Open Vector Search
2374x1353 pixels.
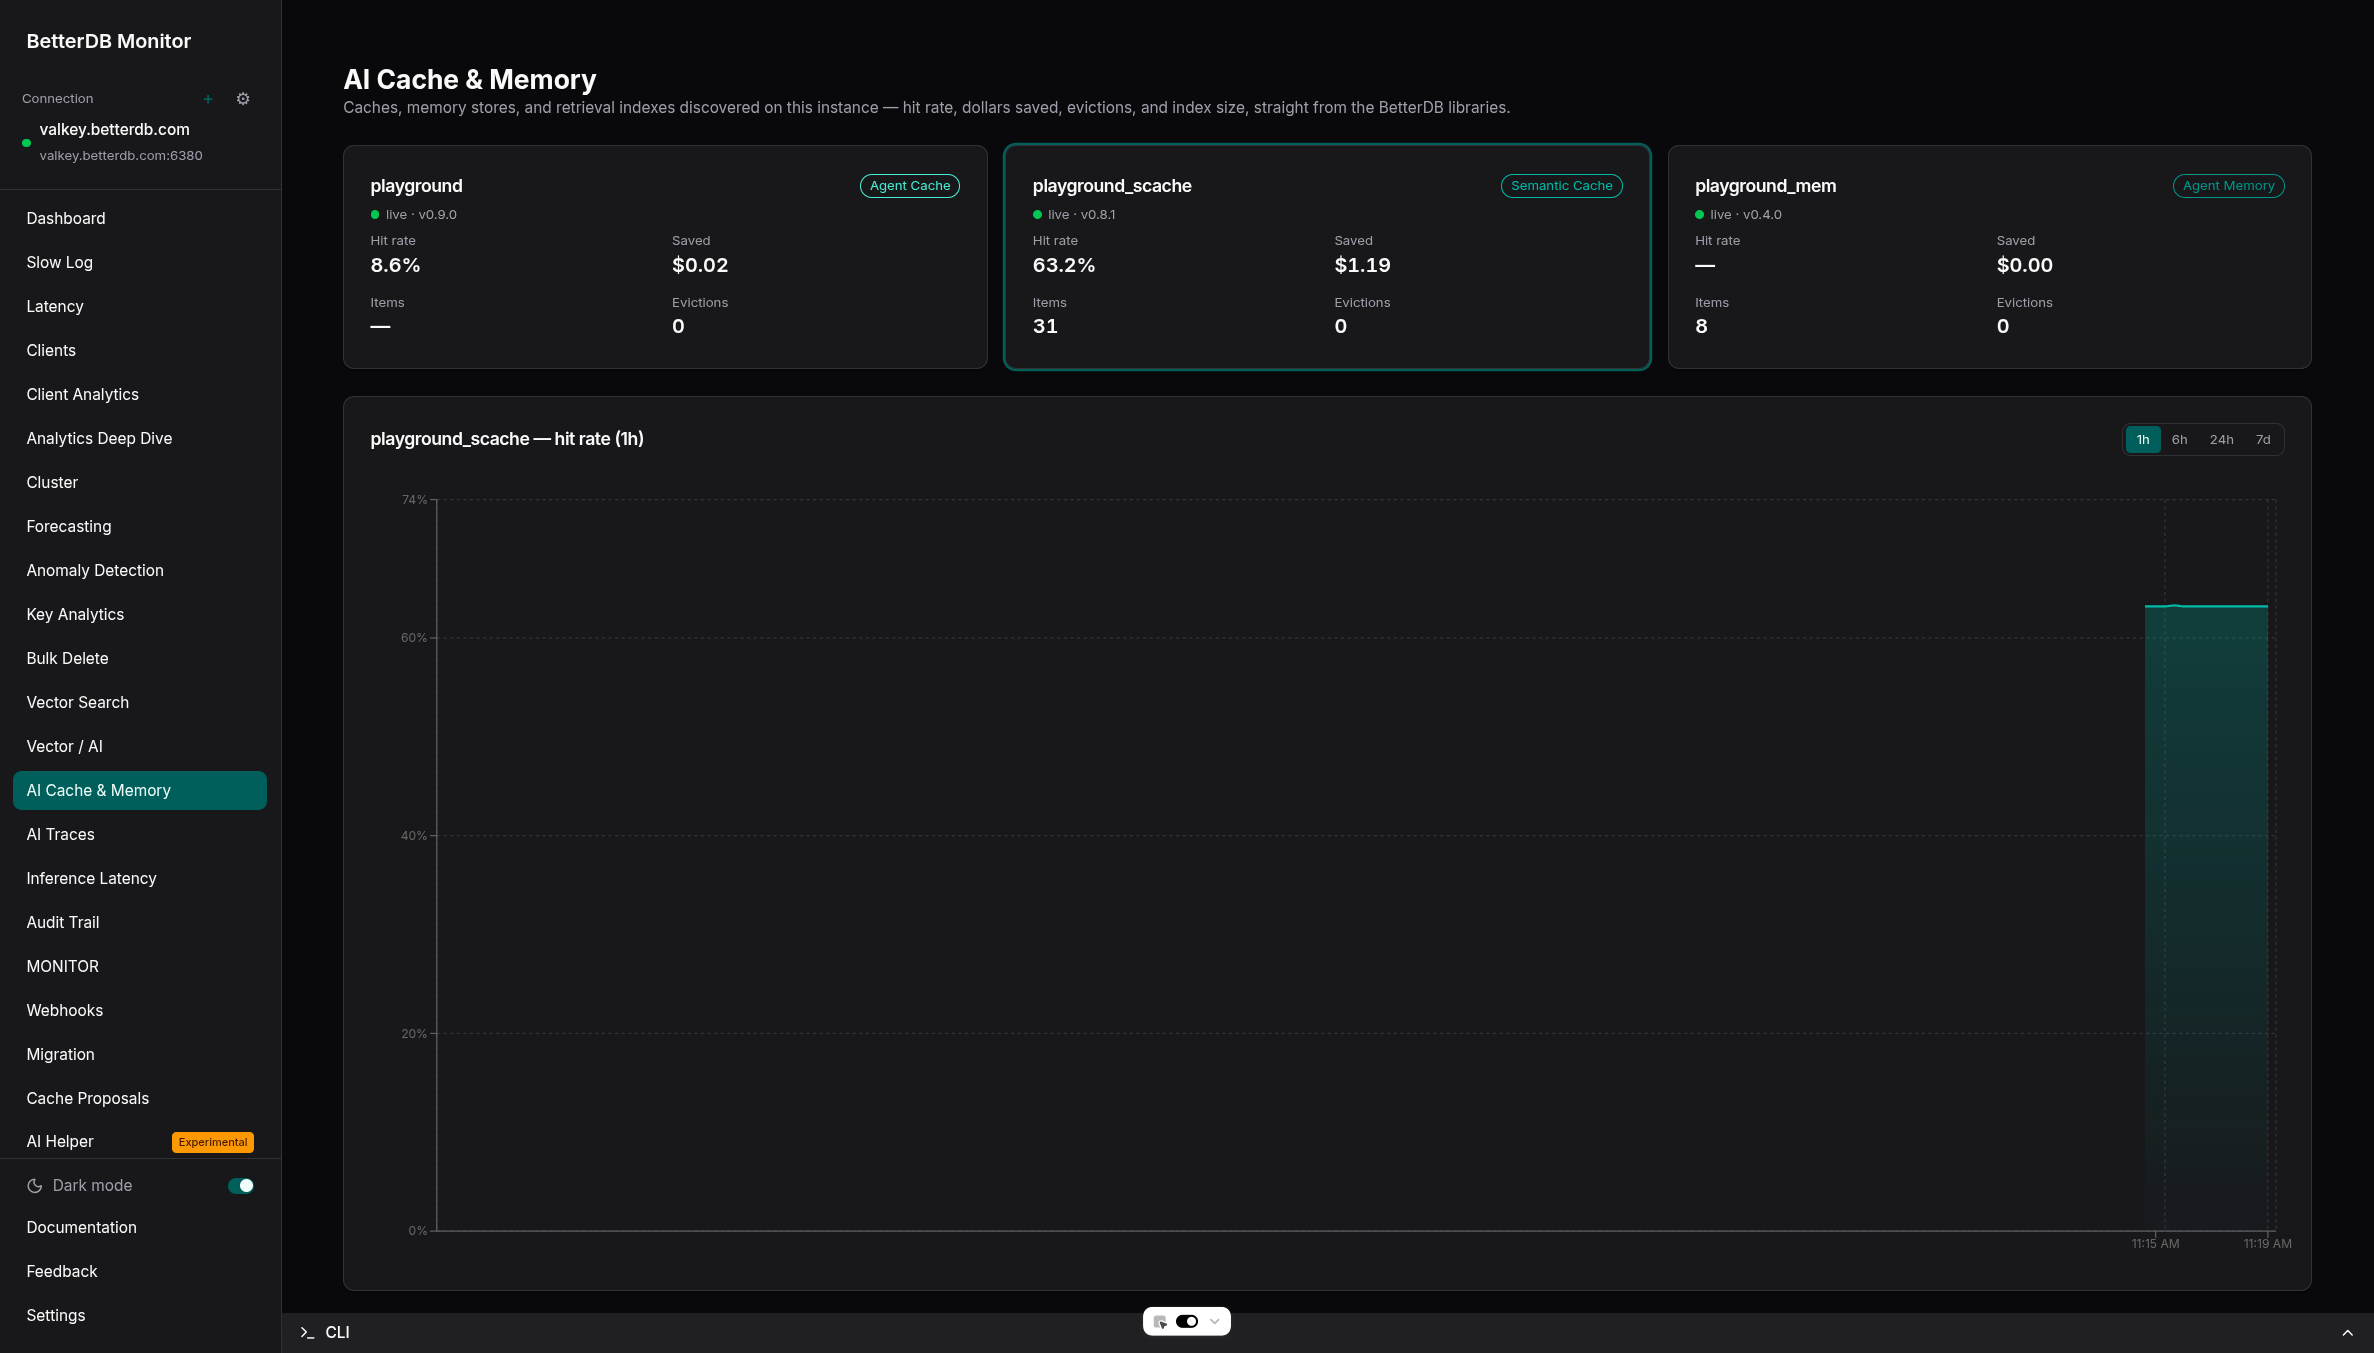pos(140,703)
